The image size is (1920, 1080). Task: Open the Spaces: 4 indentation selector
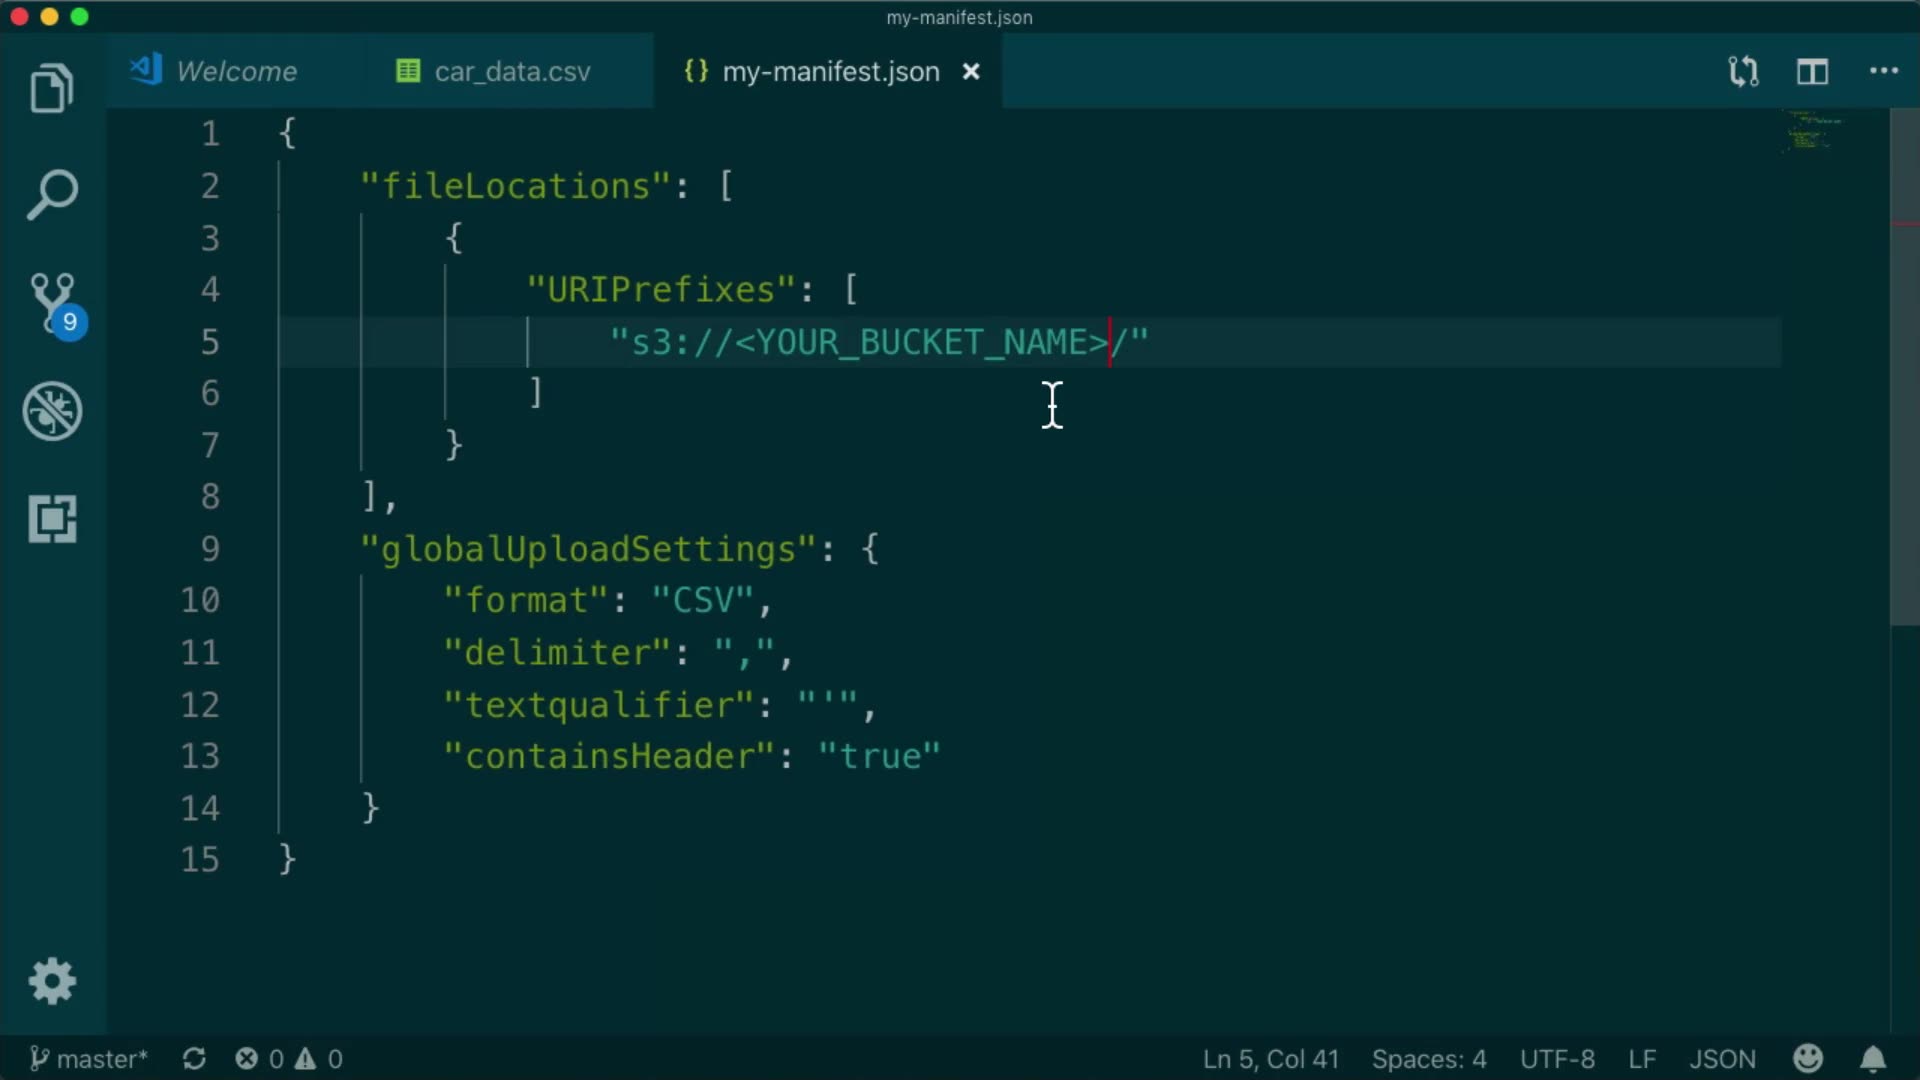point(1428,1059)
